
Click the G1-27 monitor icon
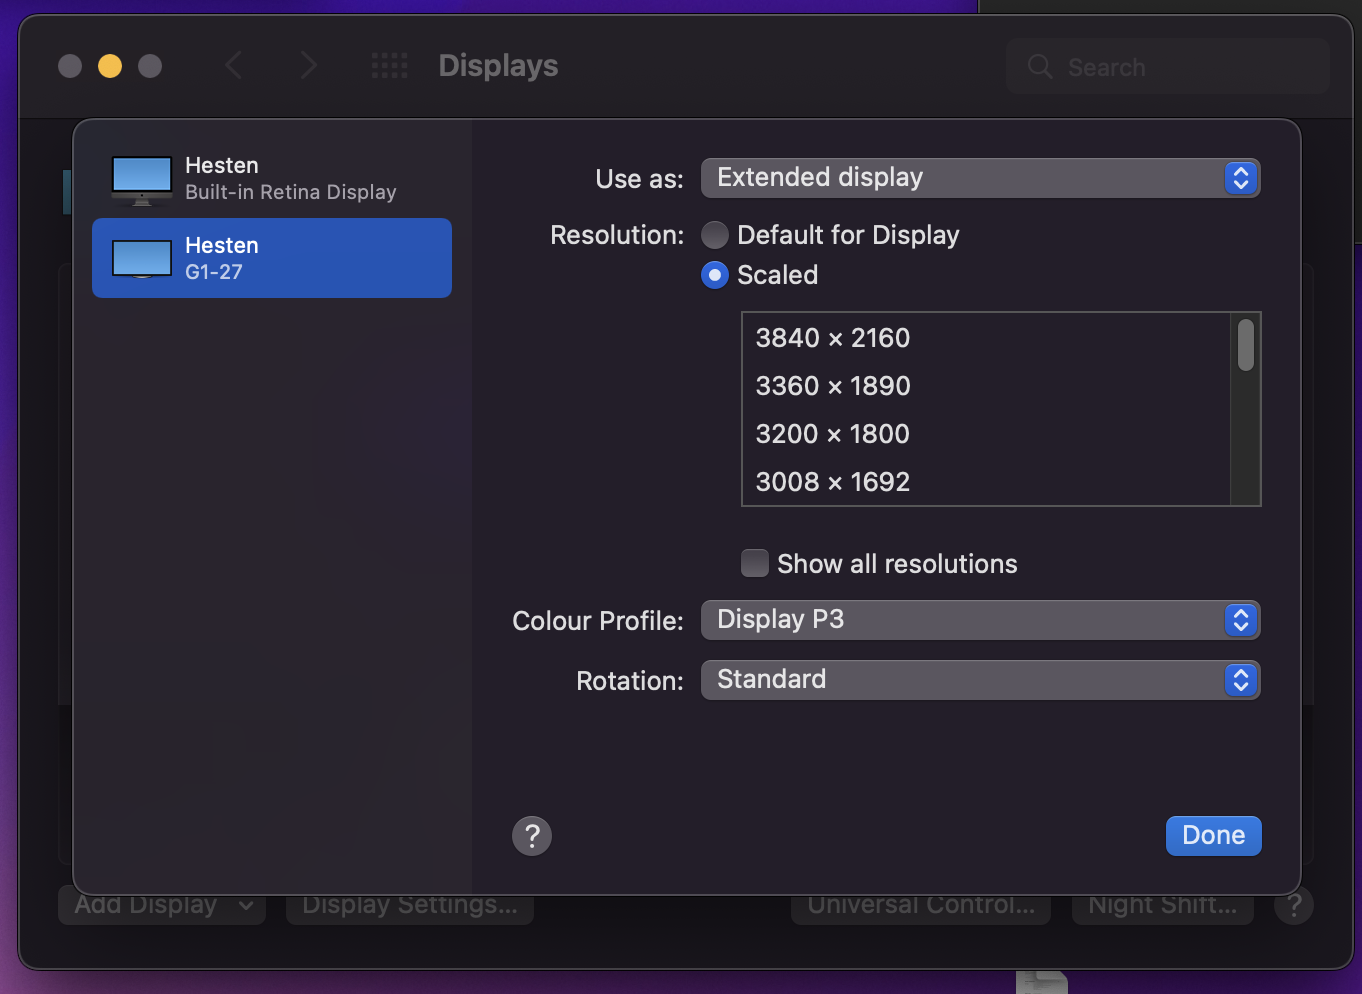pos(142,259)
